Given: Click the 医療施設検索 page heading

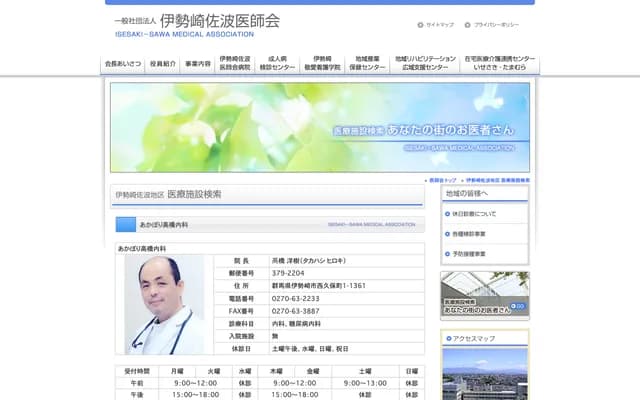Looking at the screenshot, I should pyautogui.click(x=194, y=194).
